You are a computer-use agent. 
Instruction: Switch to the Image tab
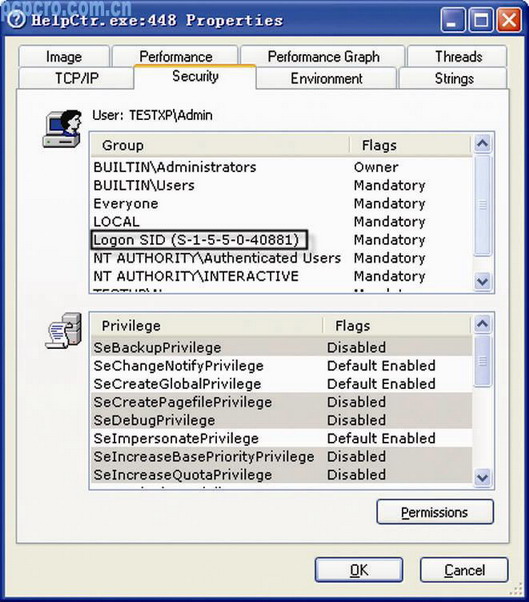(64, 56)
